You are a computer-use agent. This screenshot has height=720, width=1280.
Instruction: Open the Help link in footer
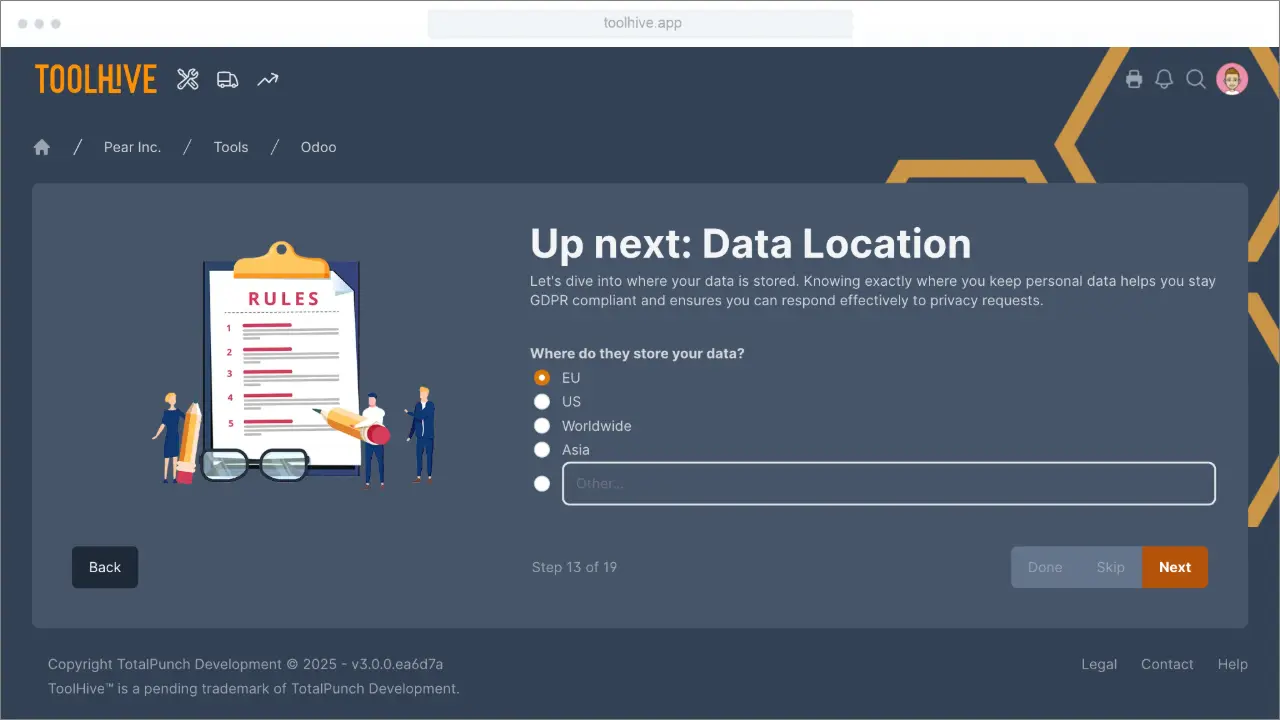1232,664
